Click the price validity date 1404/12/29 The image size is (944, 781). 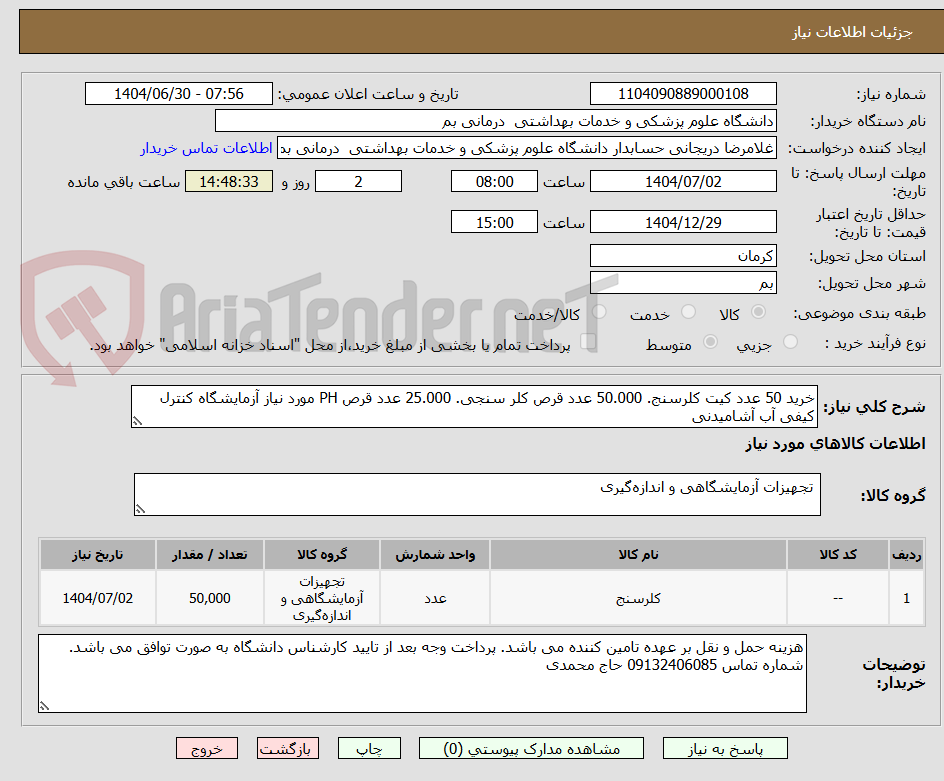(x=683, y=221)
